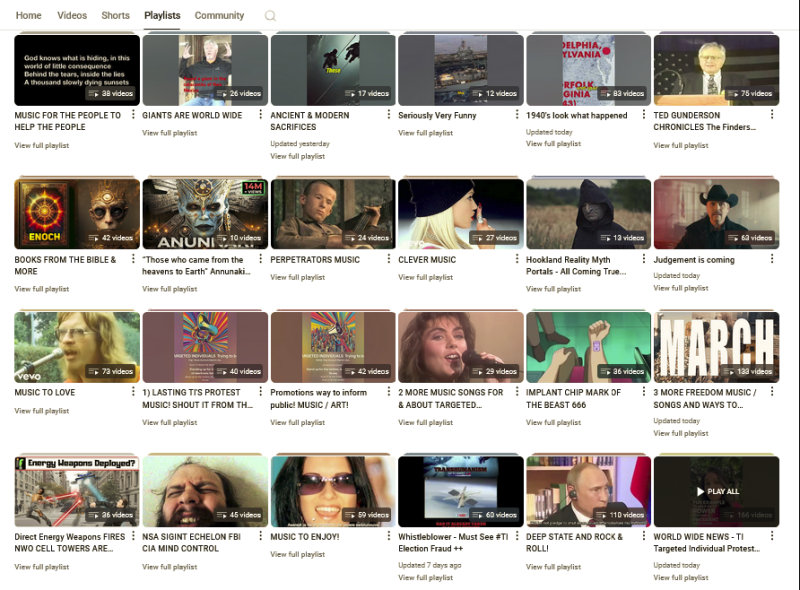The image size is (800, 590).
Task: Open options menu for ANCIENT & MODERN SACRIFICES
Action: pos(389,114)
